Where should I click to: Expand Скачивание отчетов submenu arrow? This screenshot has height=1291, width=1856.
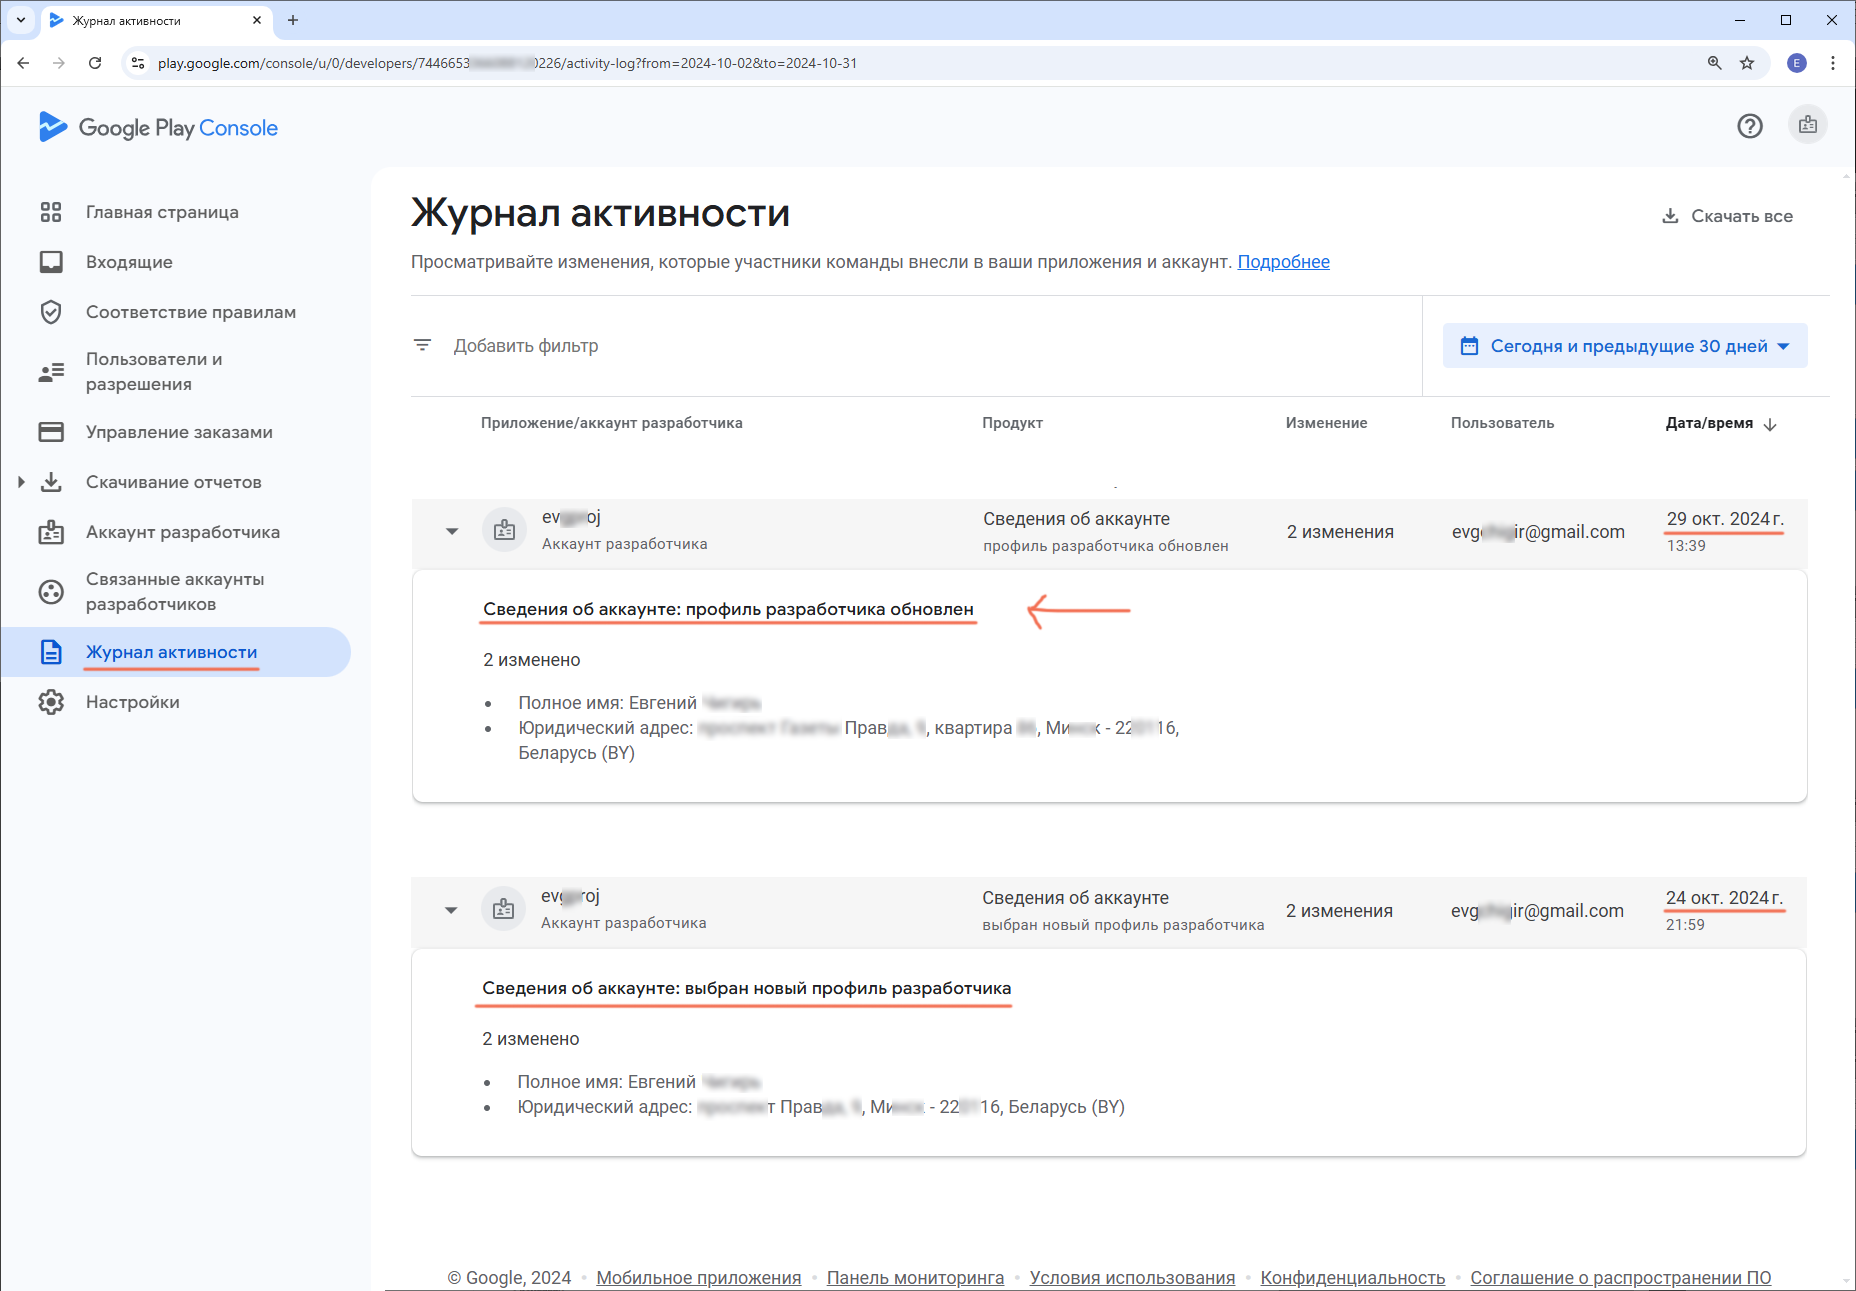click(21, 482)
